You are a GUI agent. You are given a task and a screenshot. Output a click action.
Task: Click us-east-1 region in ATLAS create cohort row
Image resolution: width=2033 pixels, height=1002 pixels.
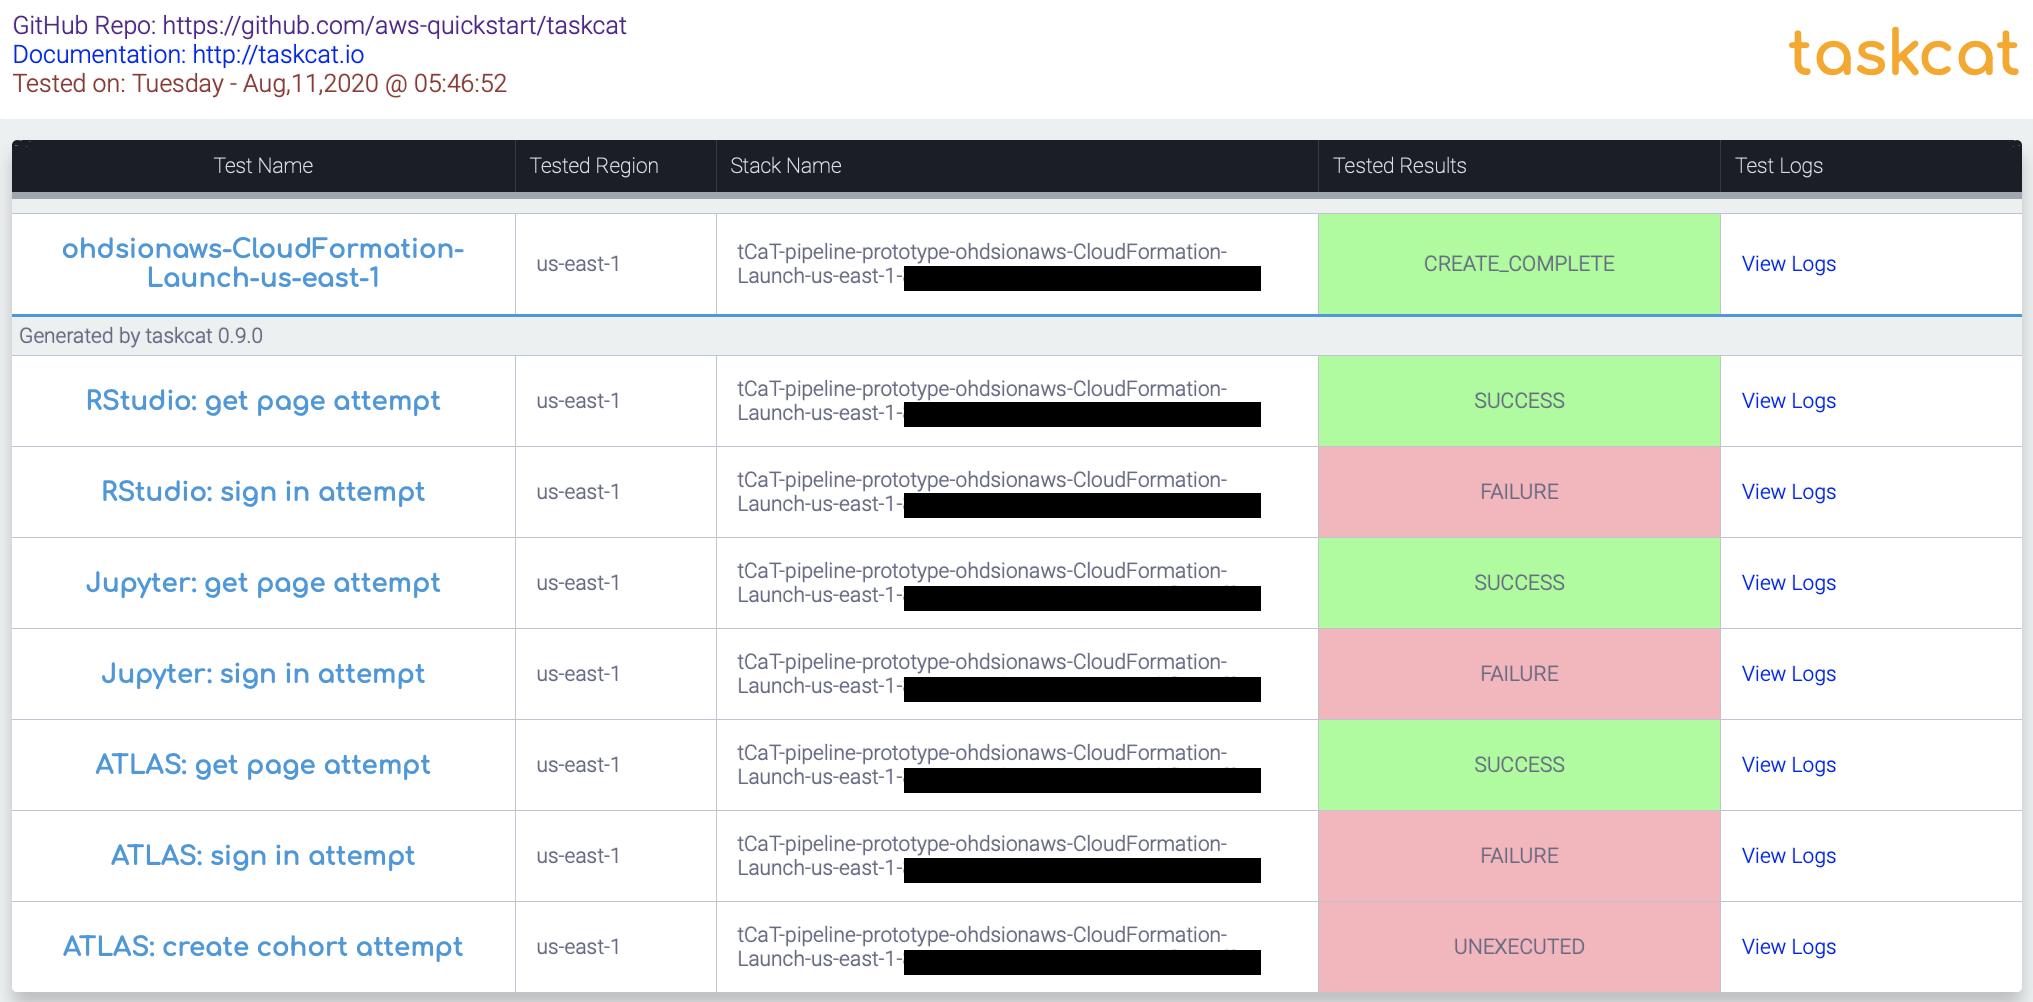tap(578, 947)
